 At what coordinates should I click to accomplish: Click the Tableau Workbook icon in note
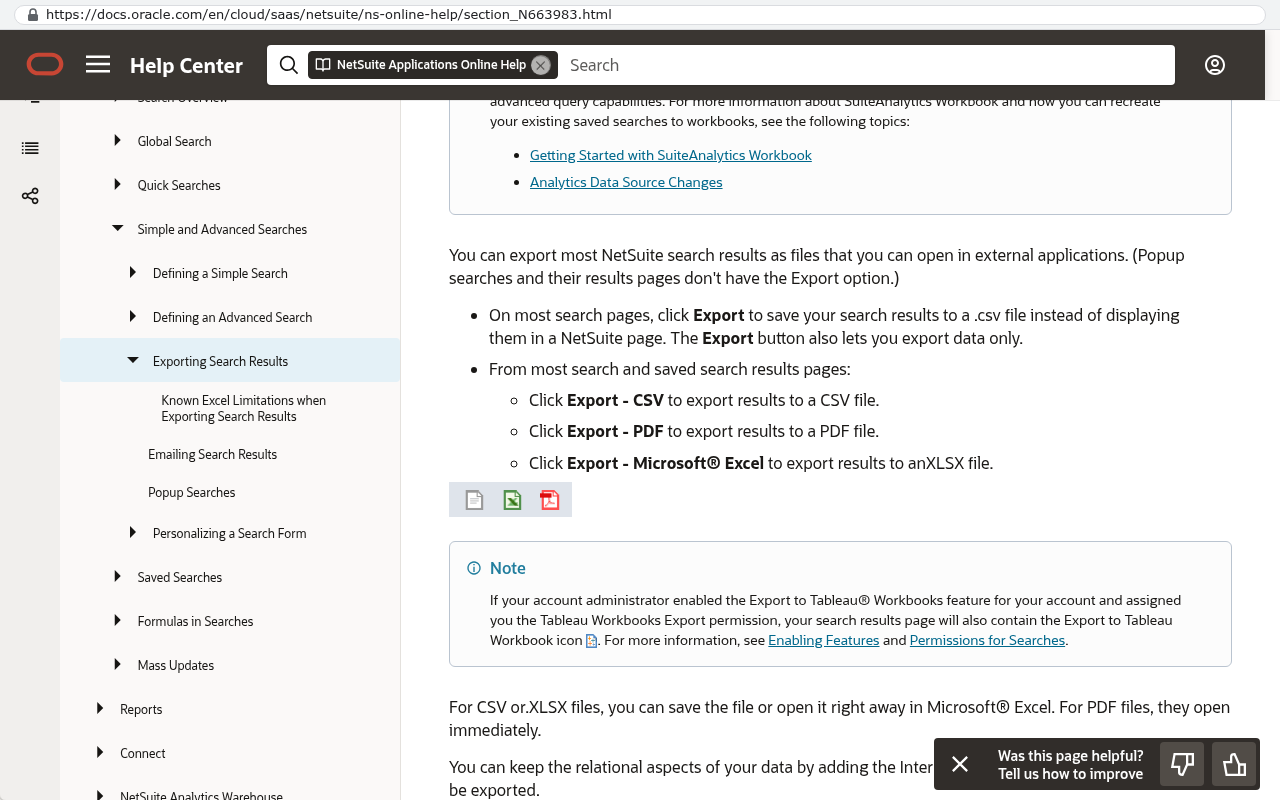pyautogui.click(x=591, y=641)
